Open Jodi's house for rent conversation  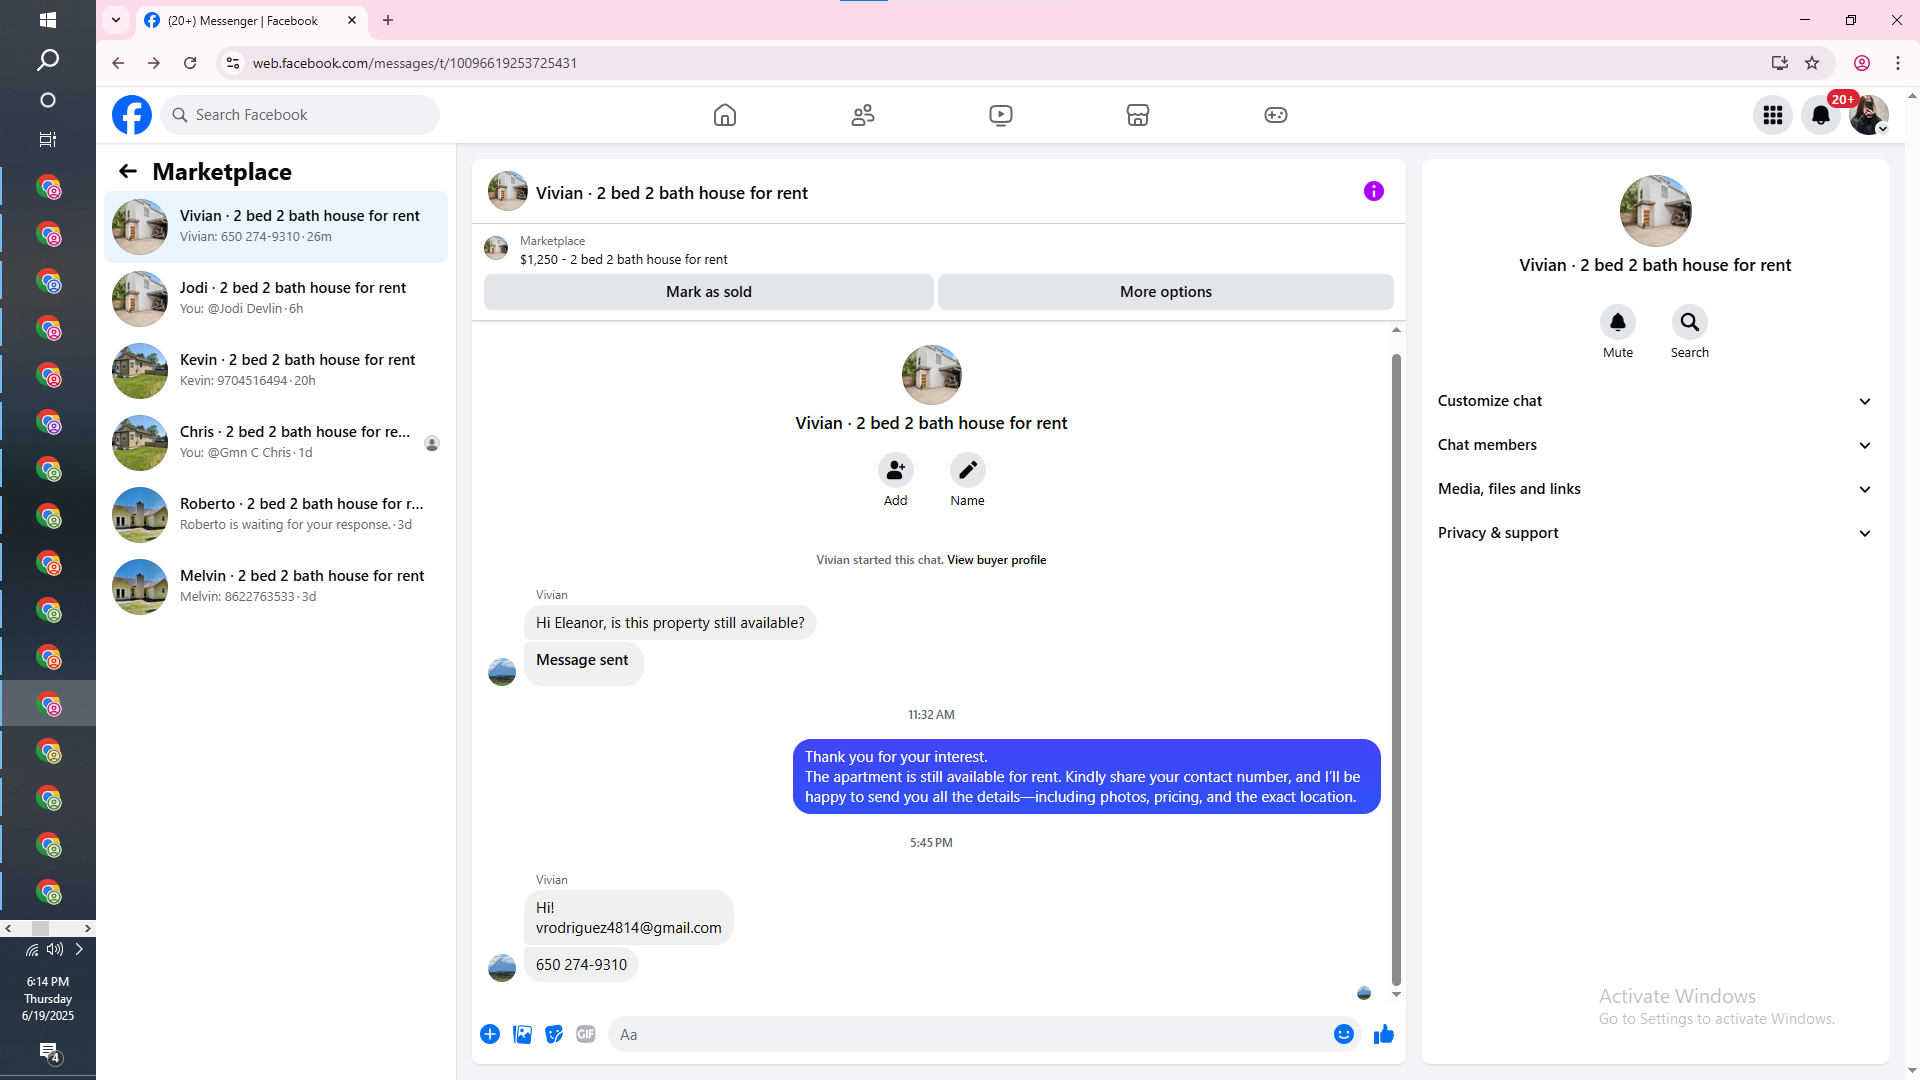point(276,299)
